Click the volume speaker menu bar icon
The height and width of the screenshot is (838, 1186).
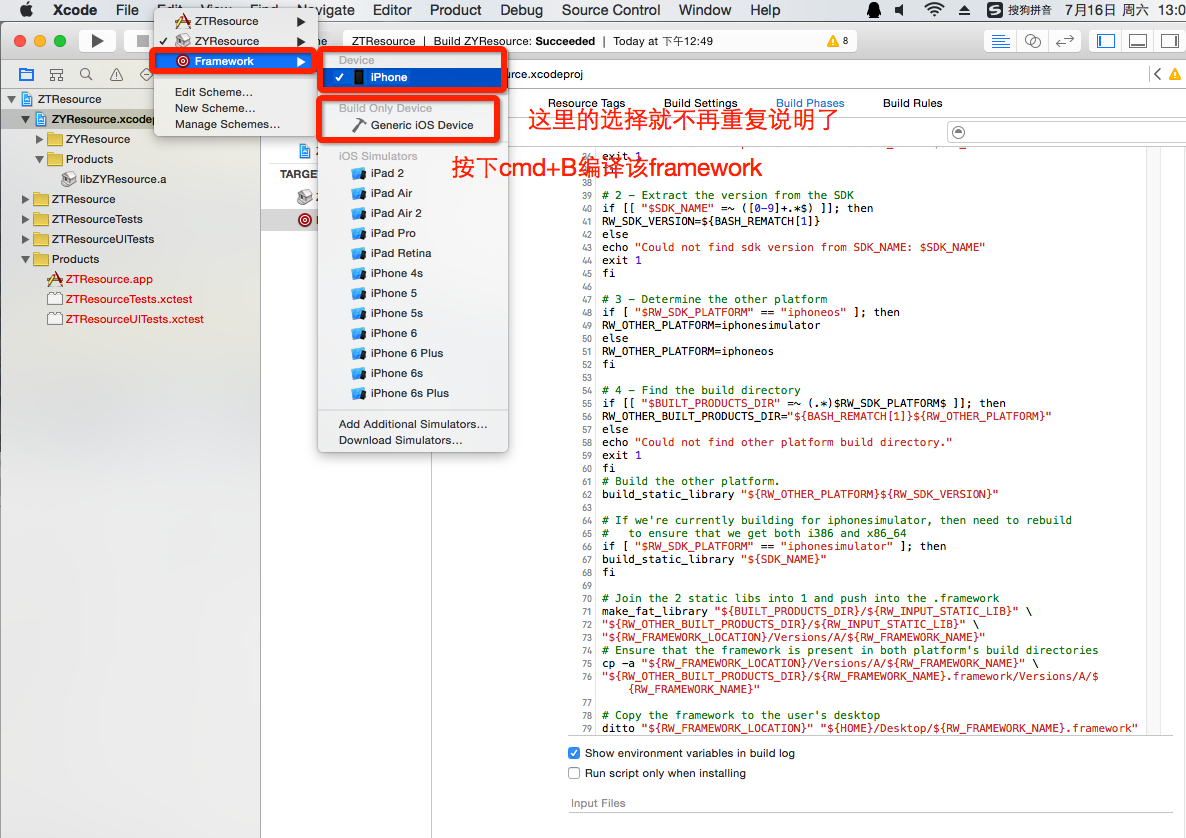coord(900,10)
